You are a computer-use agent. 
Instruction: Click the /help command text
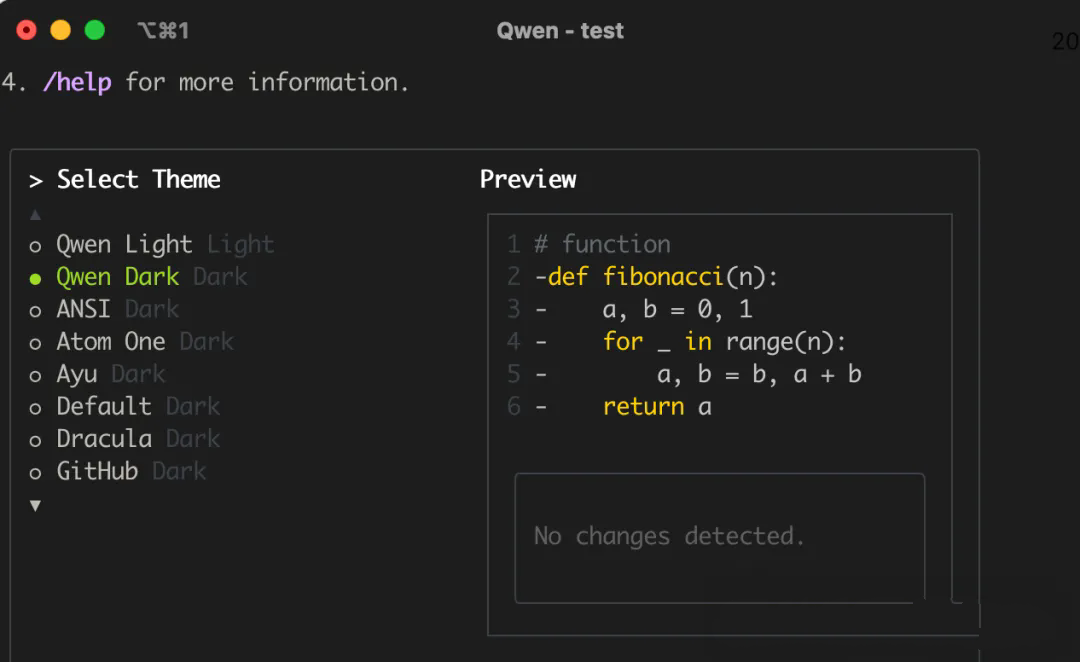(x=77, y=83)
